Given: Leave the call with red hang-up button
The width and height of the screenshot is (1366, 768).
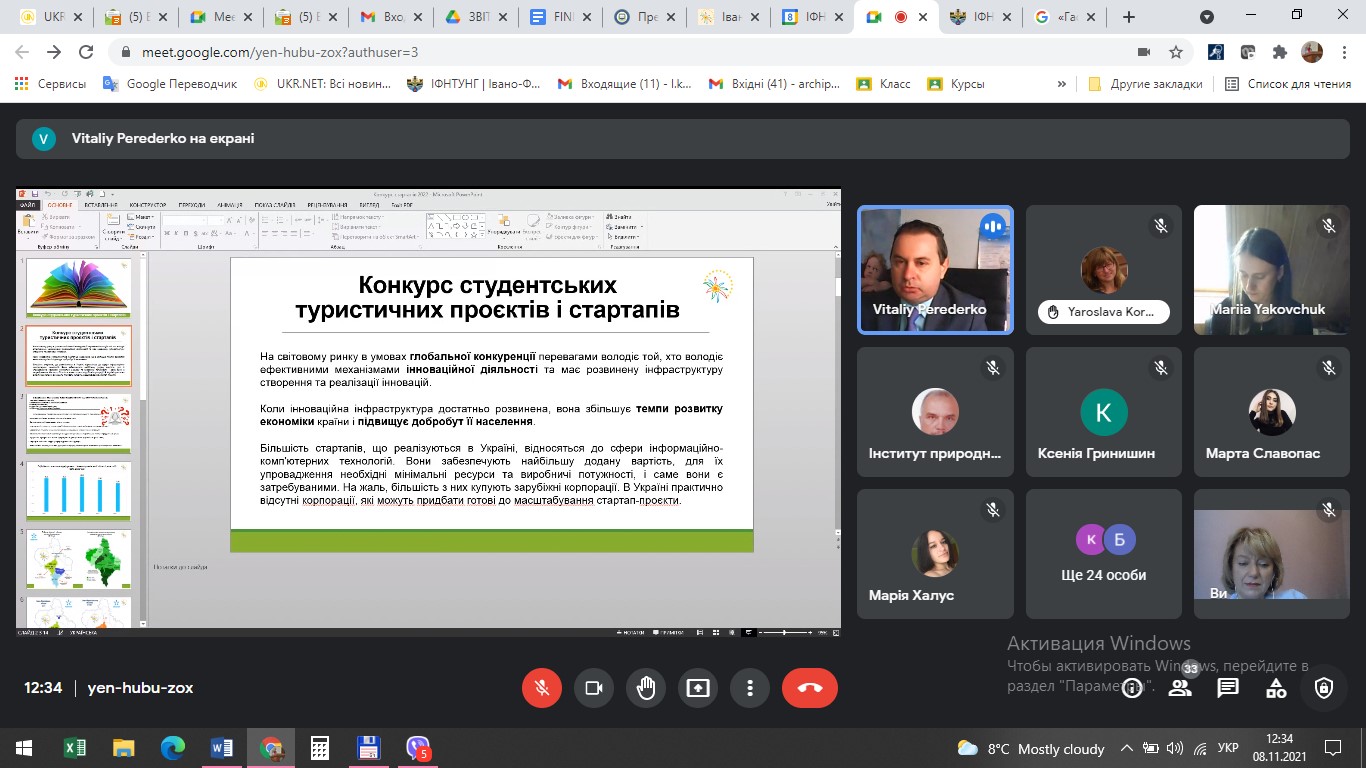Looking at the screenshot, I should [x=809, y=688].
